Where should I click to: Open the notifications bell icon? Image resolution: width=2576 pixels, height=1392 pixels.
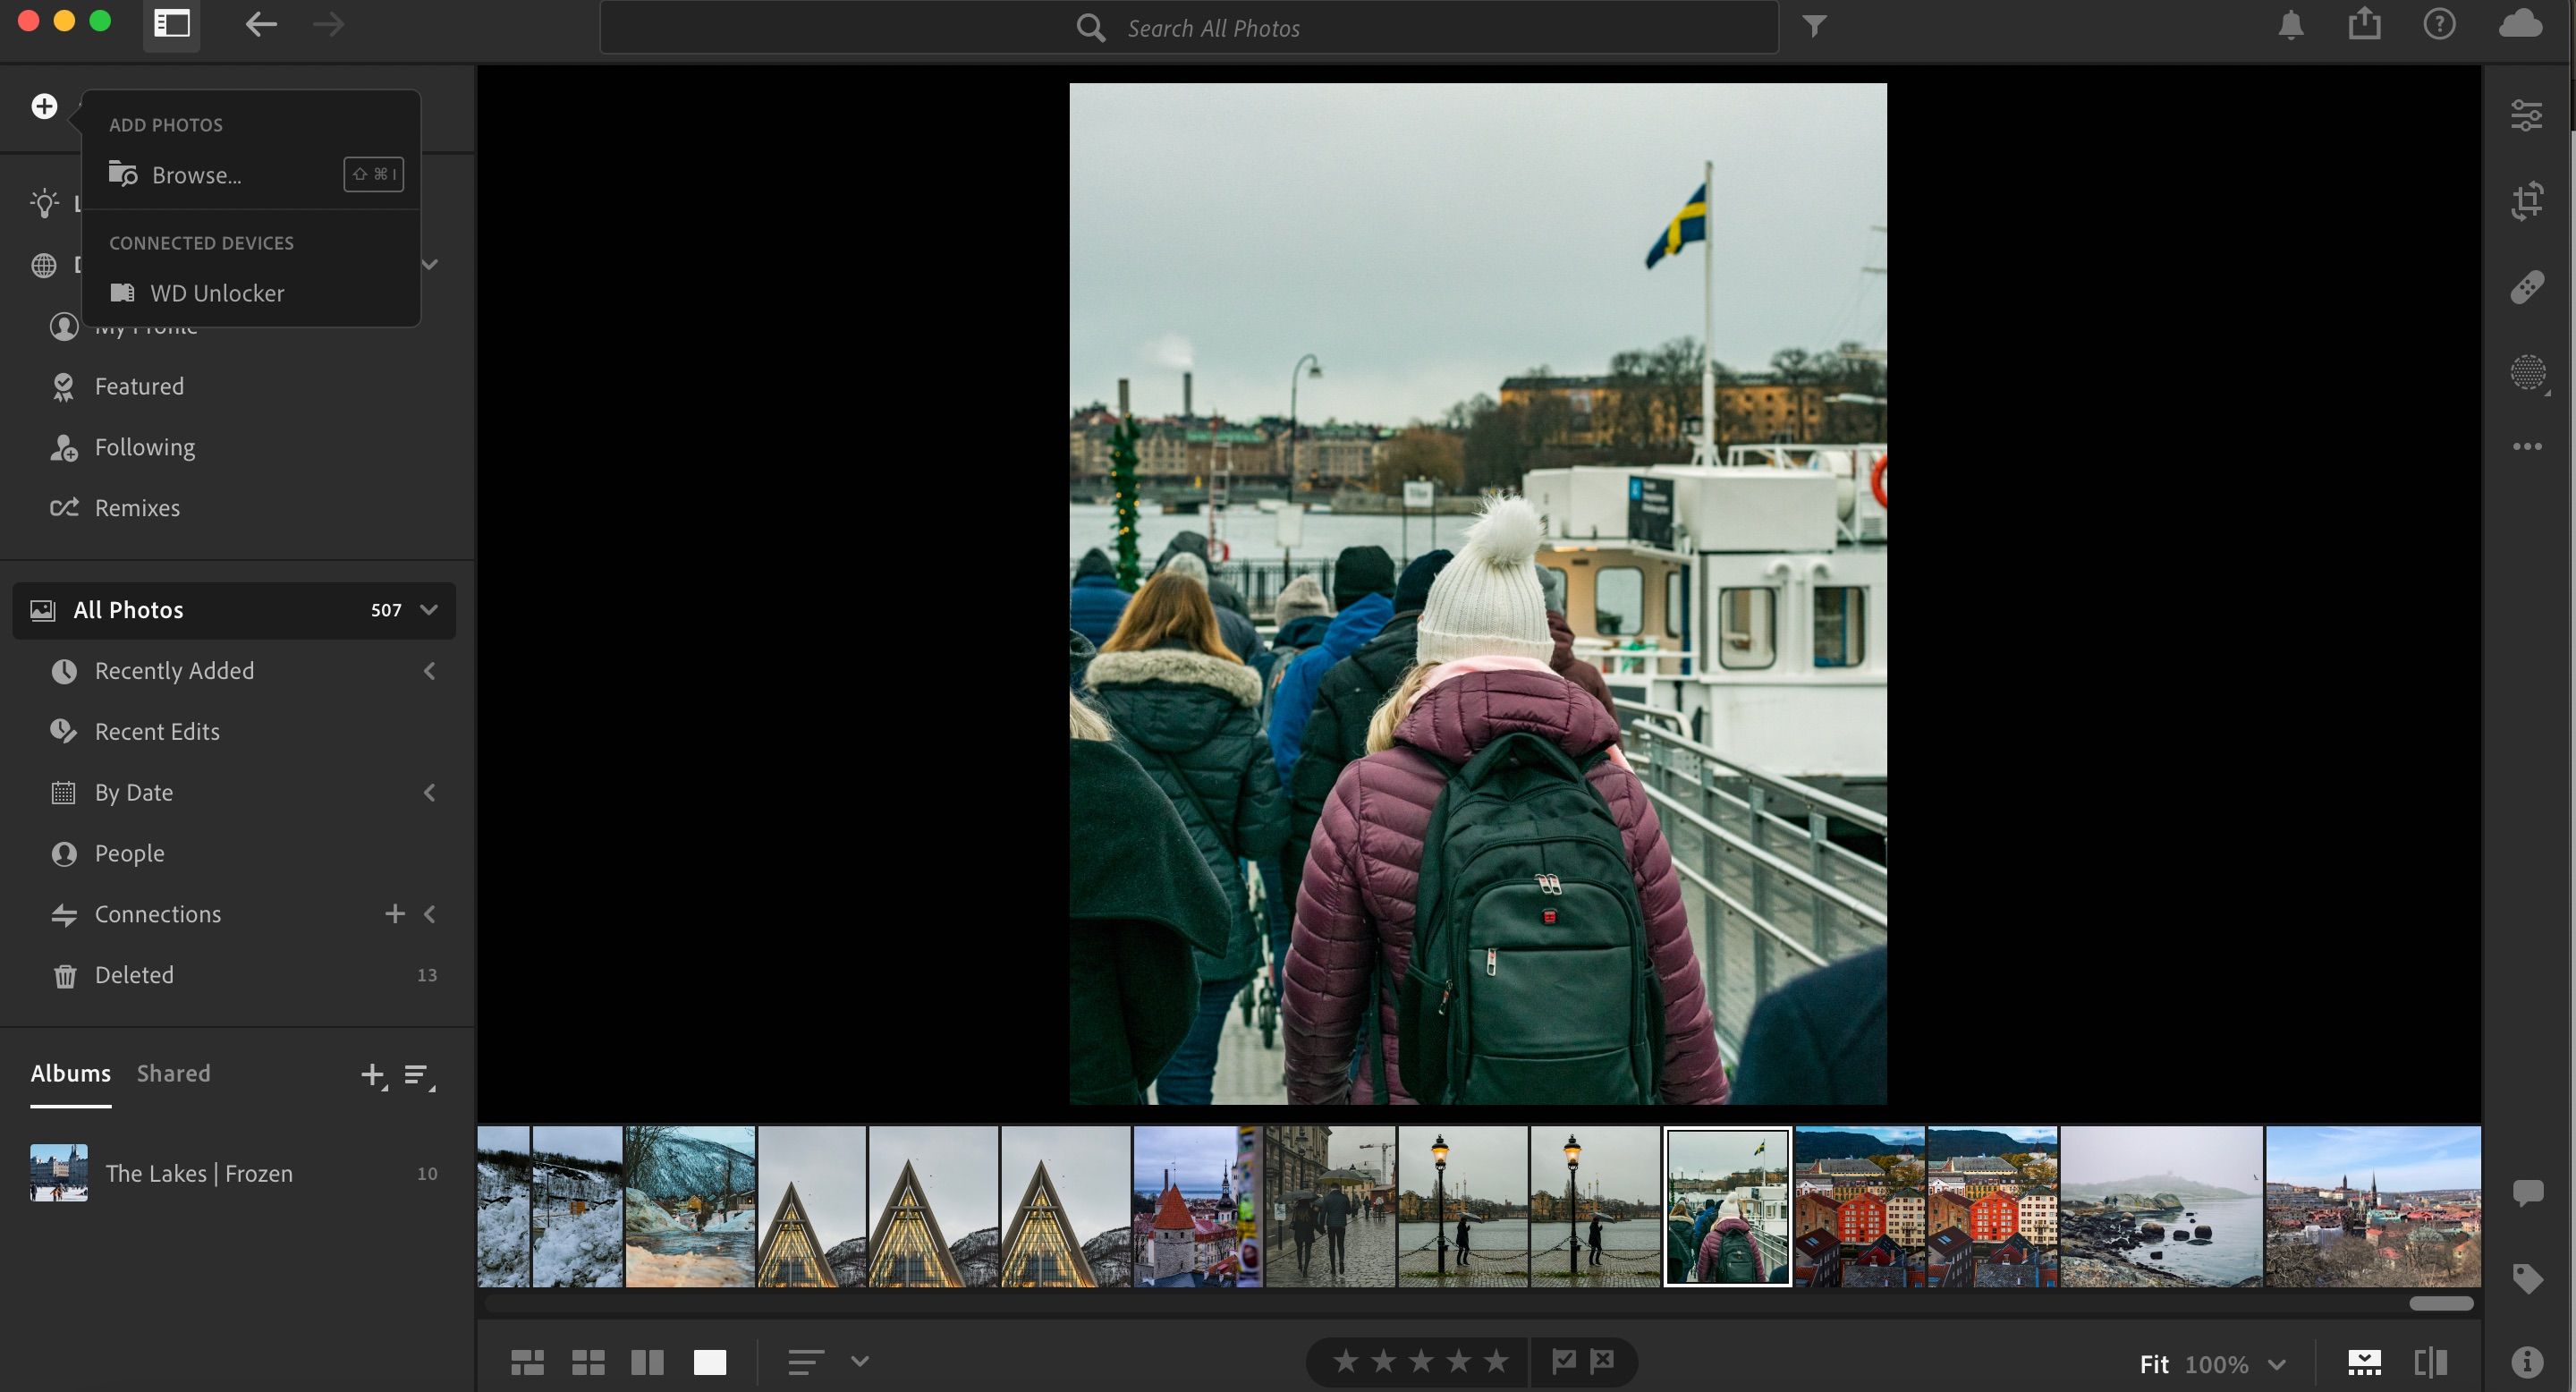[2289, 25]
